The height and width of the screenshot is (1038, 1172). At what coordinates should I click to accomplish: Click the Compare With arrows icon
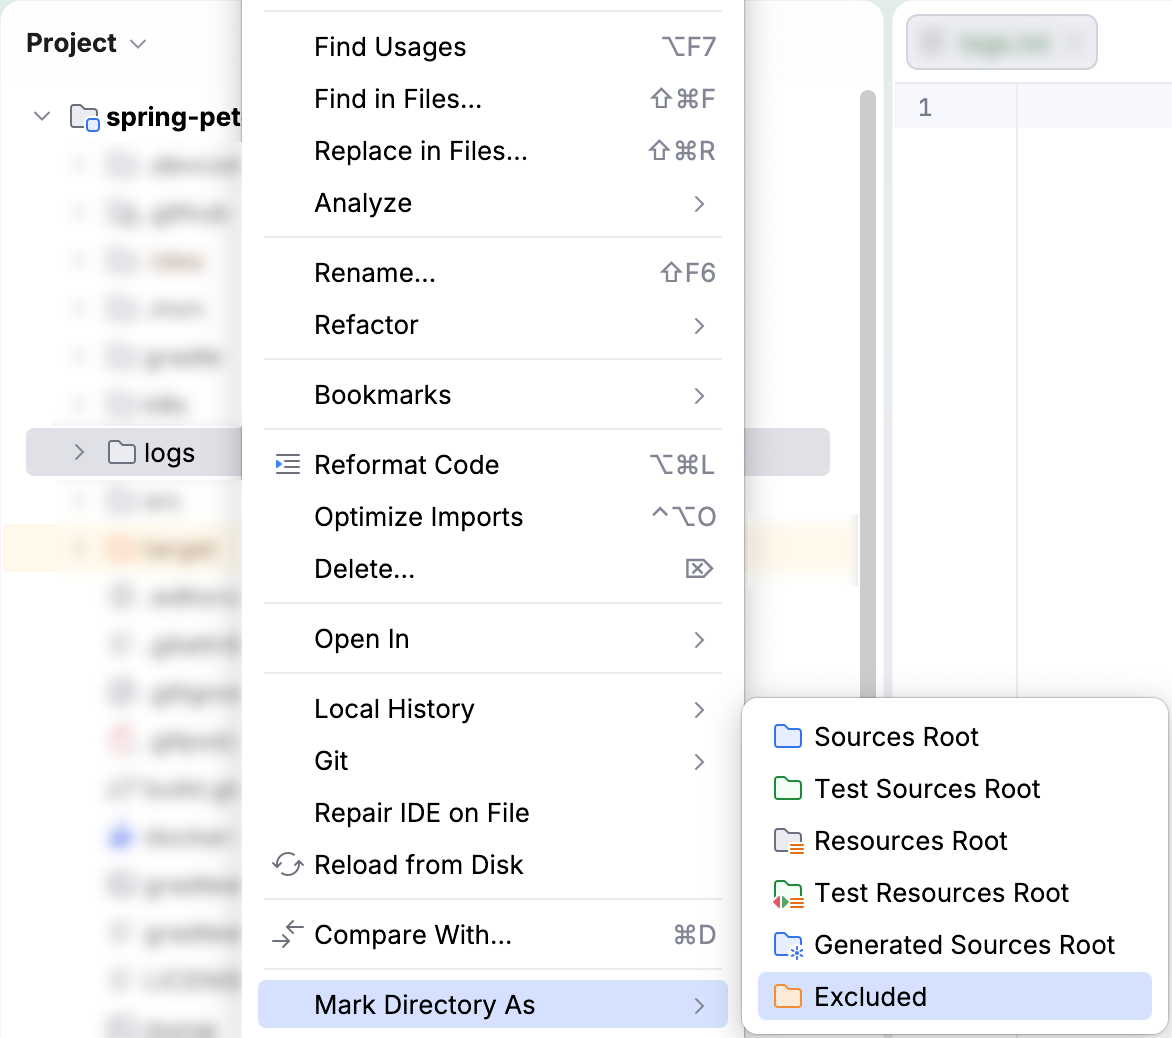(288, 935)
